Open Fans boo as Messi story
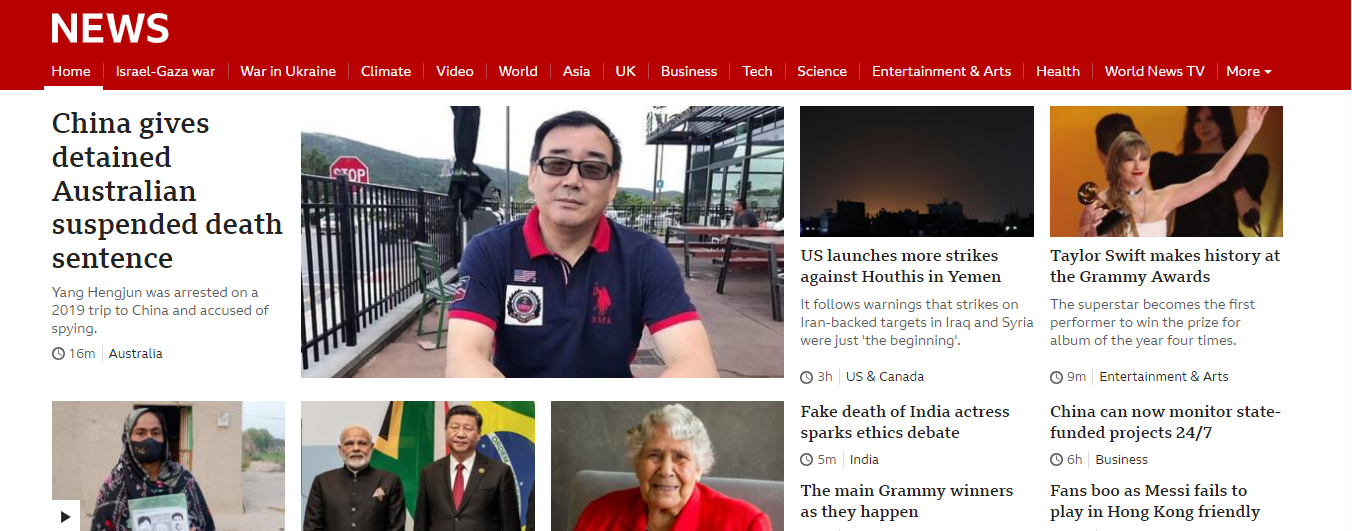Image resolution: width=1352 pixels, height=531 pixels. point(1155,501)
